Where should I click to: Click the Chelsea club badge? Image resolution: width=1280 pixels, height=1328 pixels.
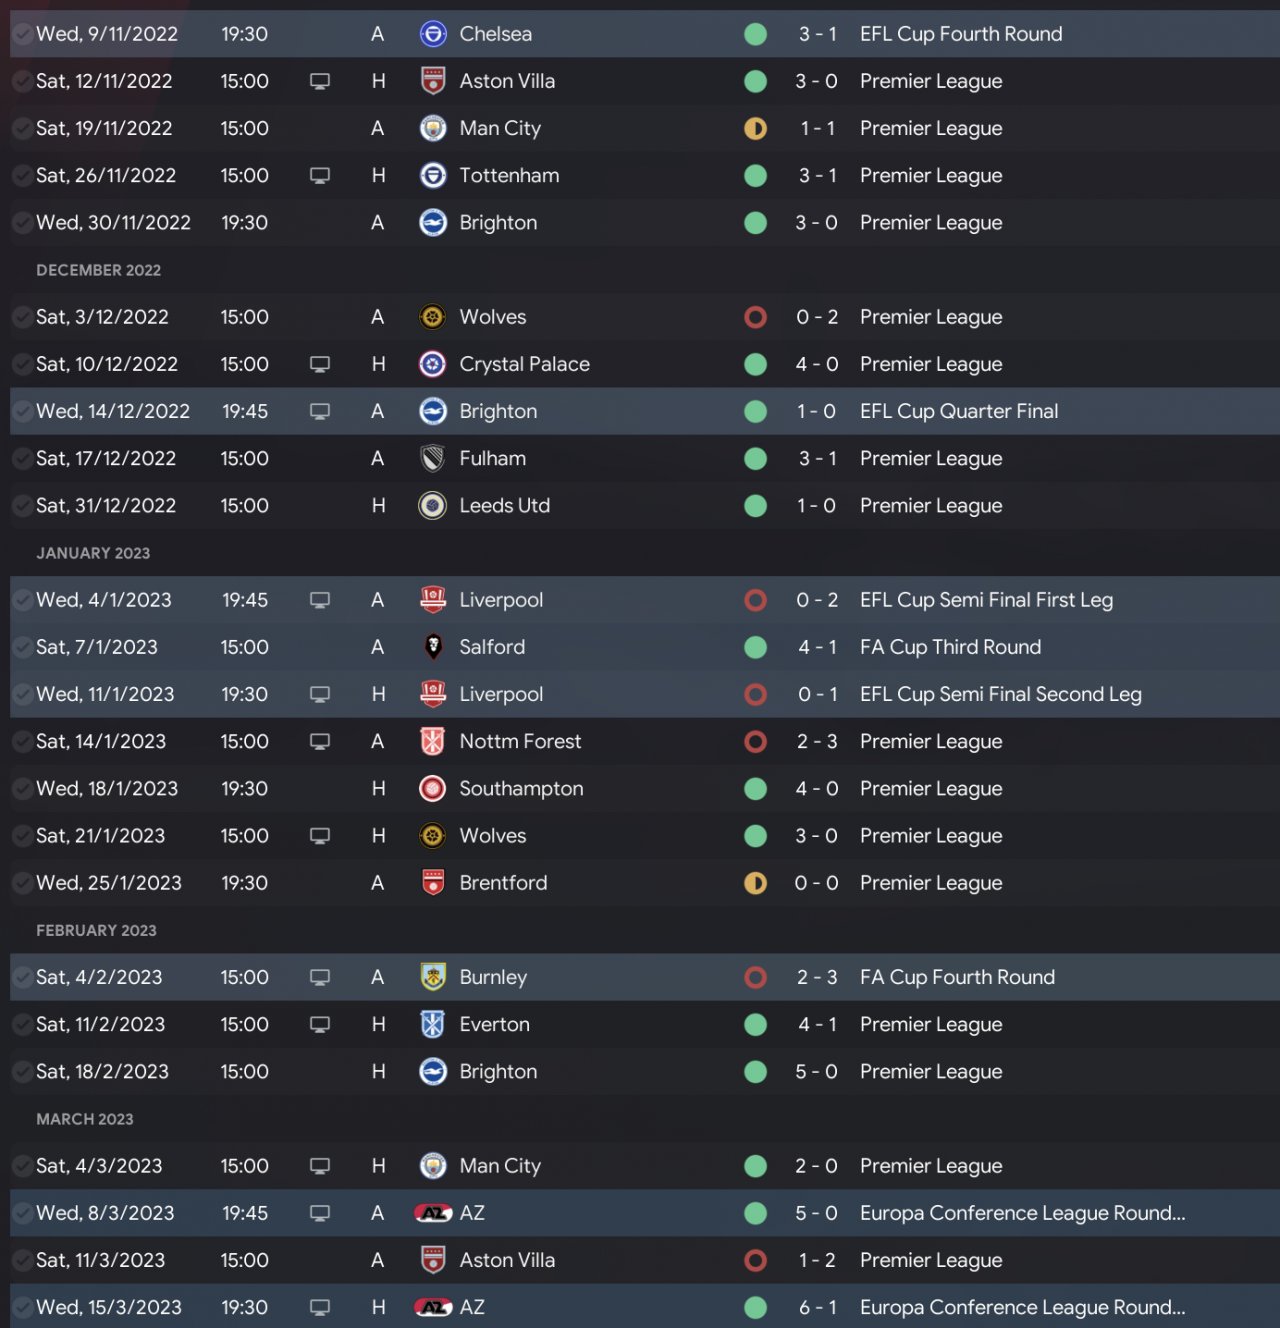tap(432, 34)
